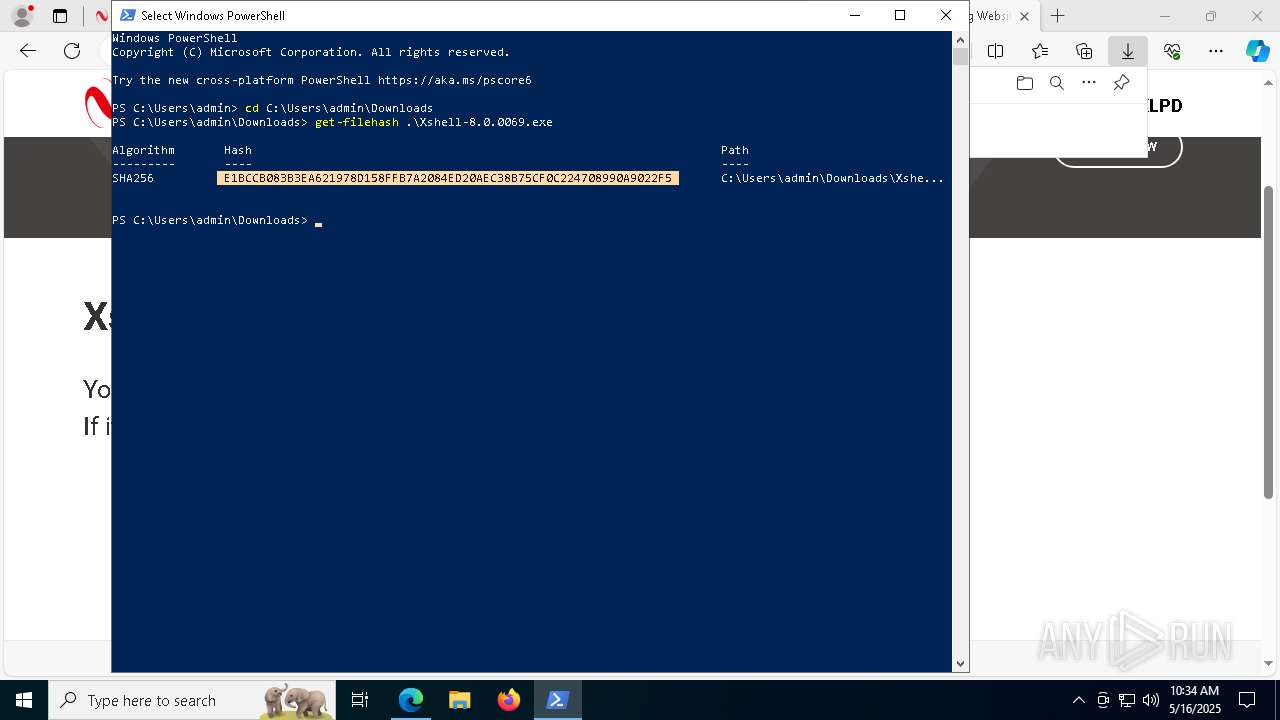The image size is (1280, 720).
Task: Click the 'Select Windows PowerShell' window title
Action: click(213, 15)
